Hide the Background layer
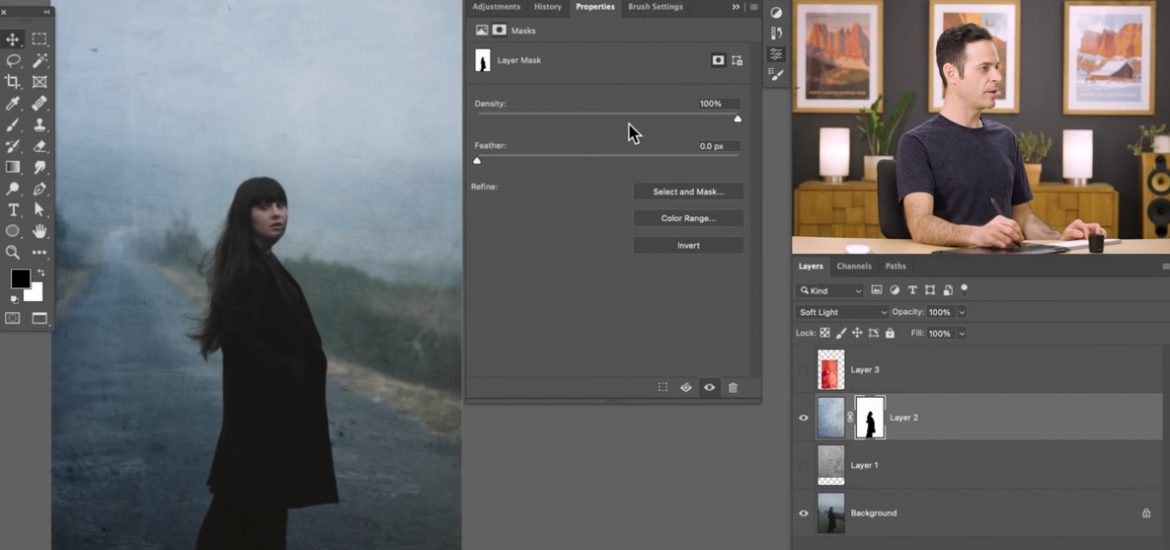Viewport: 1170px width, 550px height. [804, 513]
